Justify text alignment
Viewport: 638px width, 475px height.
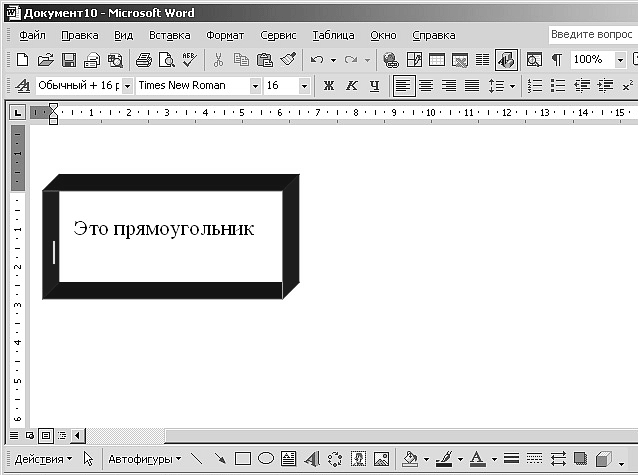click(x=472, y=85)
